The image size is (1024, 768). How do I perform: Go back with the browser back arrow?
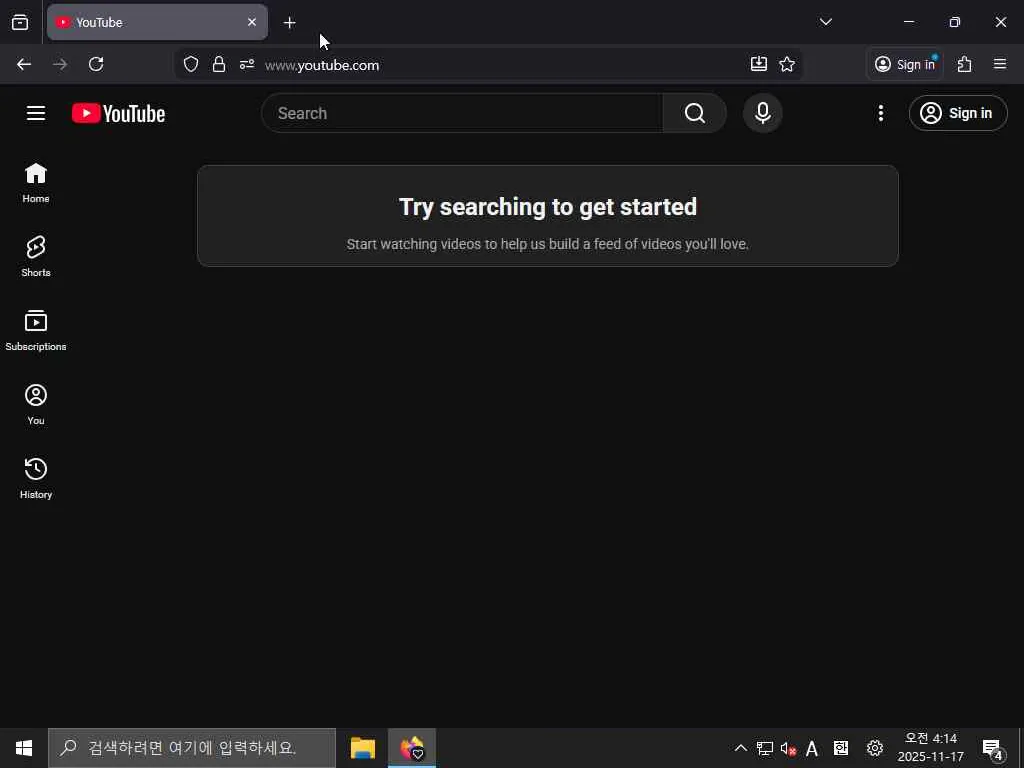[x=24, y=64]
